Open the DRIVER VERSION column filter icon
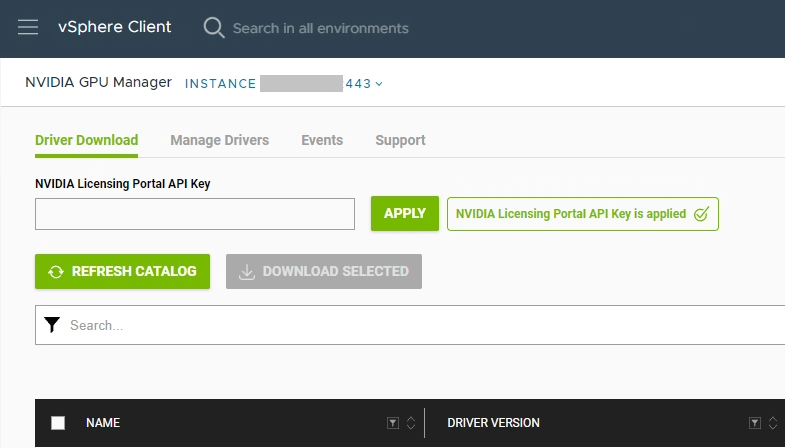This screenshot has width=785, height=448. point(755,423)
